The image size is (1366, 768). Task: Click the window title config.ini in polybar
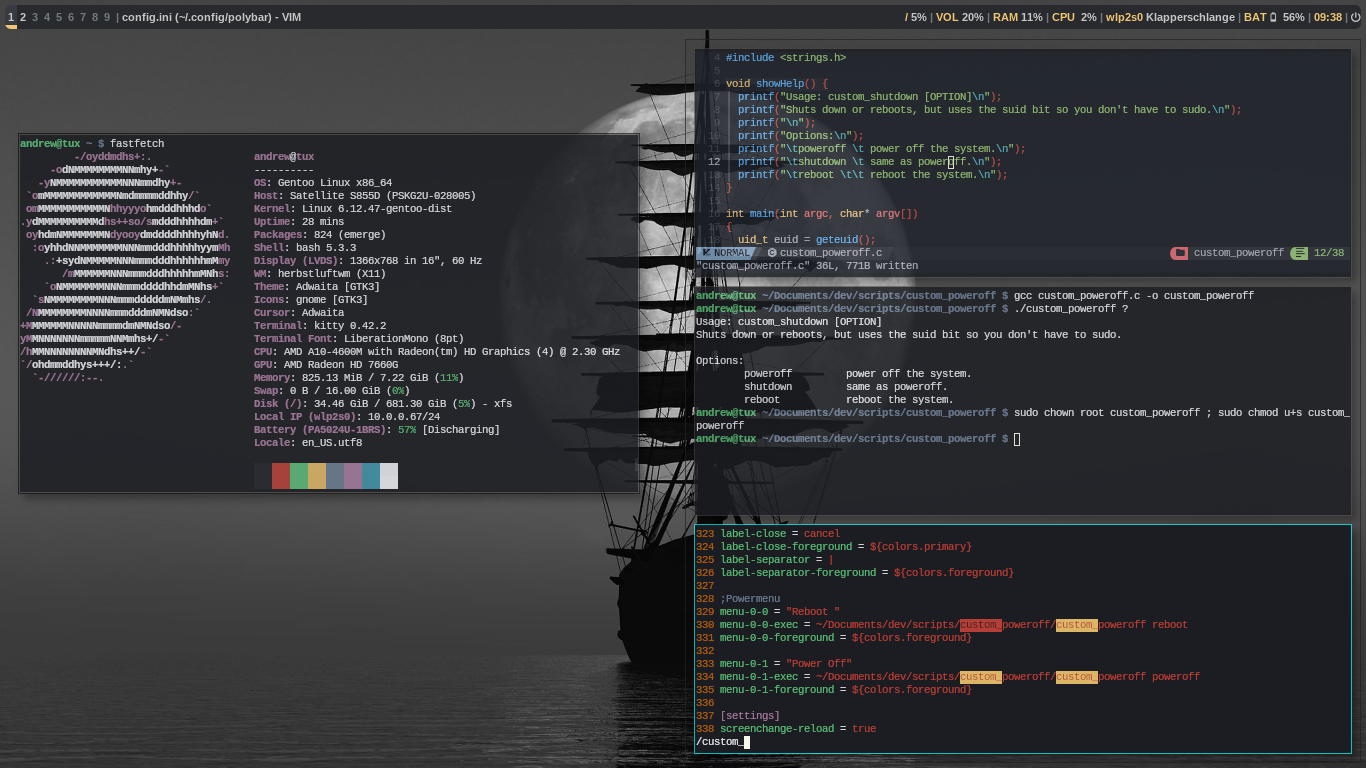click(x=211, y=17)
